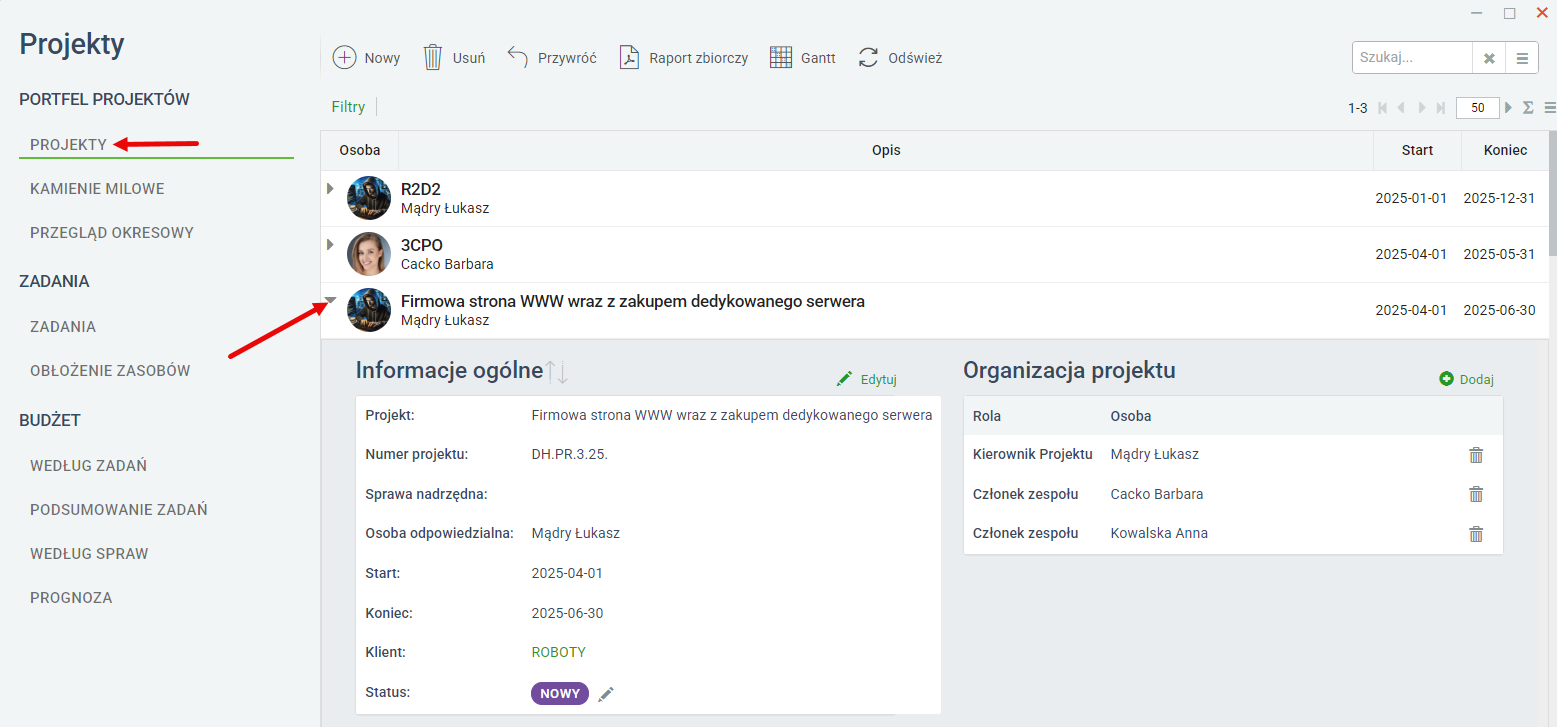Click Edytuj to edit general information

pyautogui.click(x=866, y=379)
